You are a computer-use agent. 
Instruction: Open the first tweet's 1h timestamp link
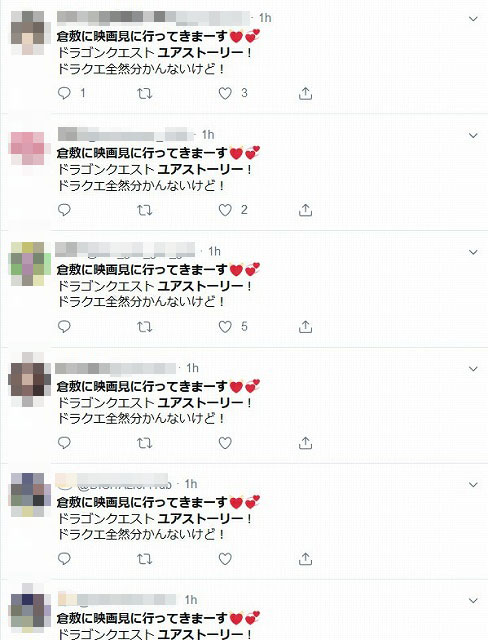click(x=265, y=18)
